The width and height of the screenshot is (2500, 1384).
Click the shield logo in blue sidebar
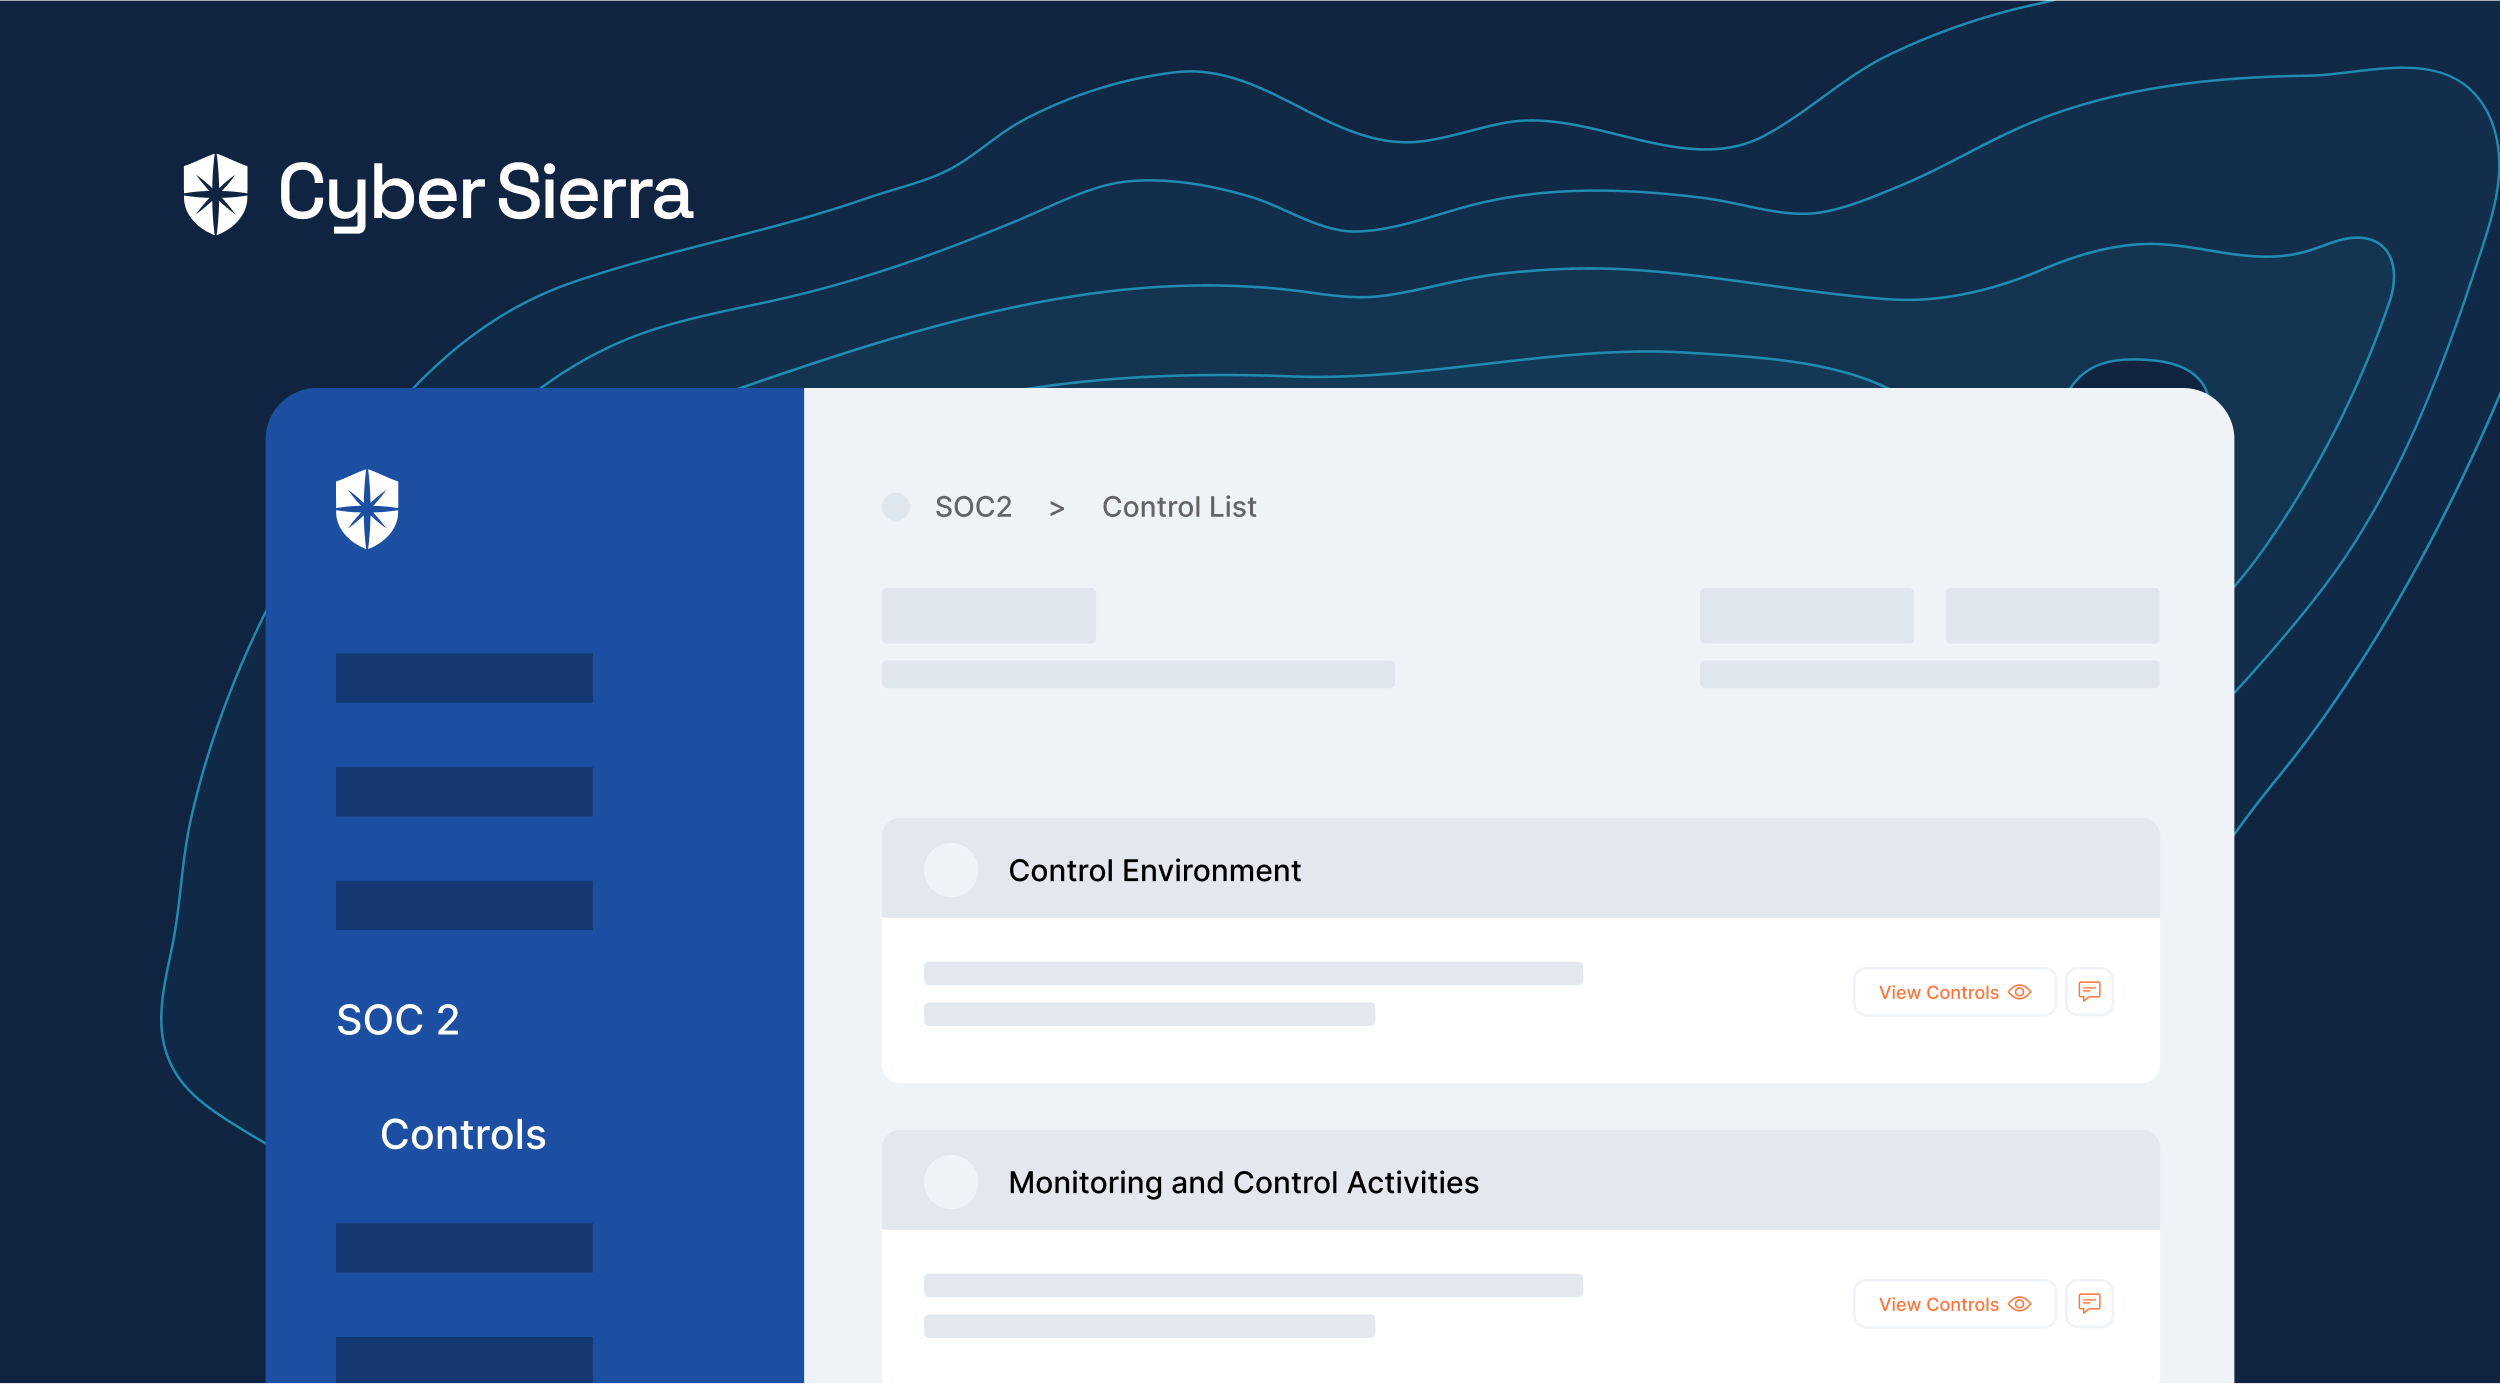(x=367, y=509)
